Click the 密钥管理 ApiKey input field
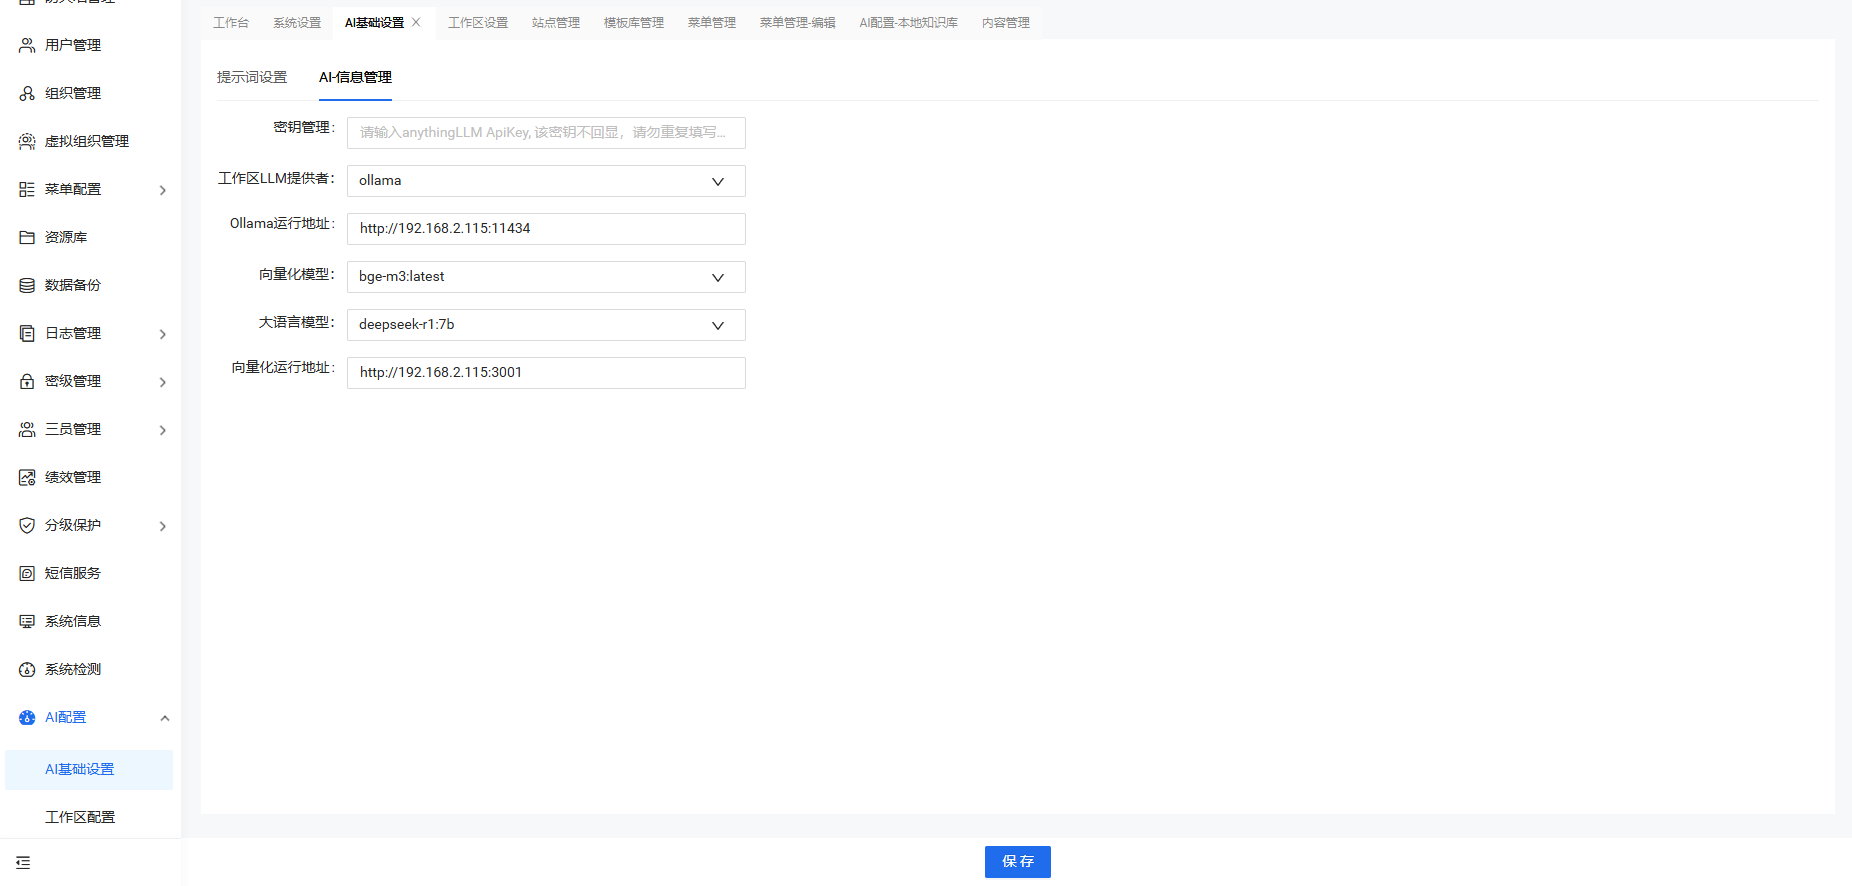1852x886 pixels. [546, 132]
